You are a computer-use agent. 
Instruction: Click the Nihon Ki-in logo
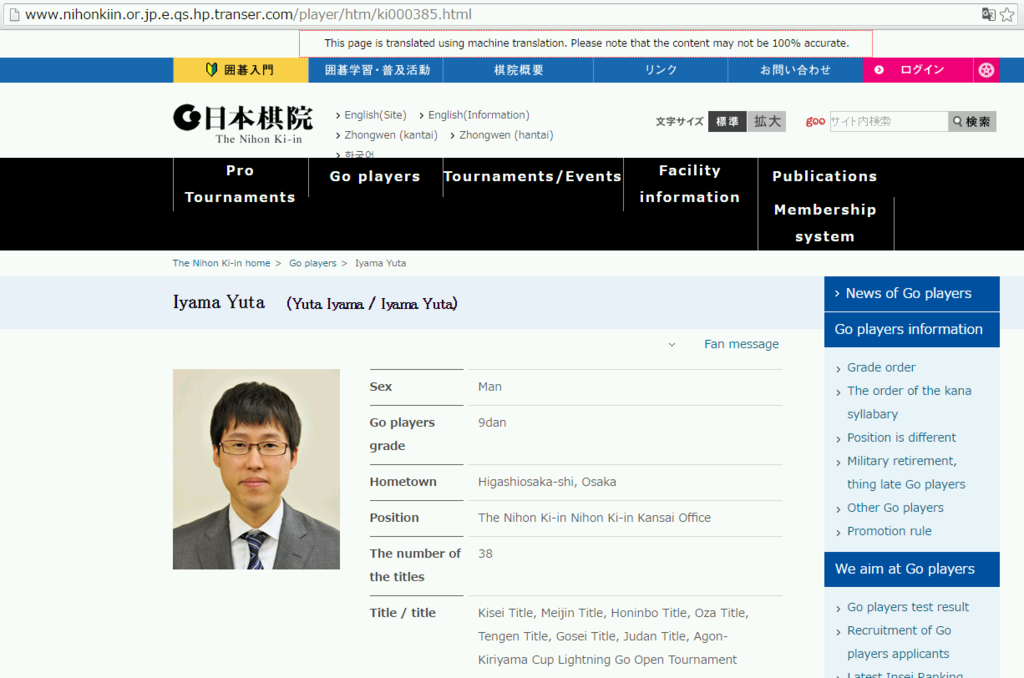pyautogui.click(x=243, y=123)
